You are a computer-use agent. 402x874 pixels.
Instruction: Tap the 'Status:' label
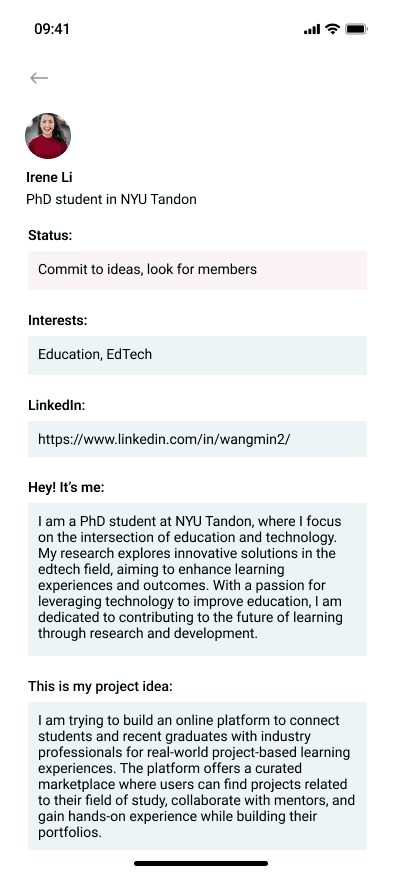coord(50,235)
